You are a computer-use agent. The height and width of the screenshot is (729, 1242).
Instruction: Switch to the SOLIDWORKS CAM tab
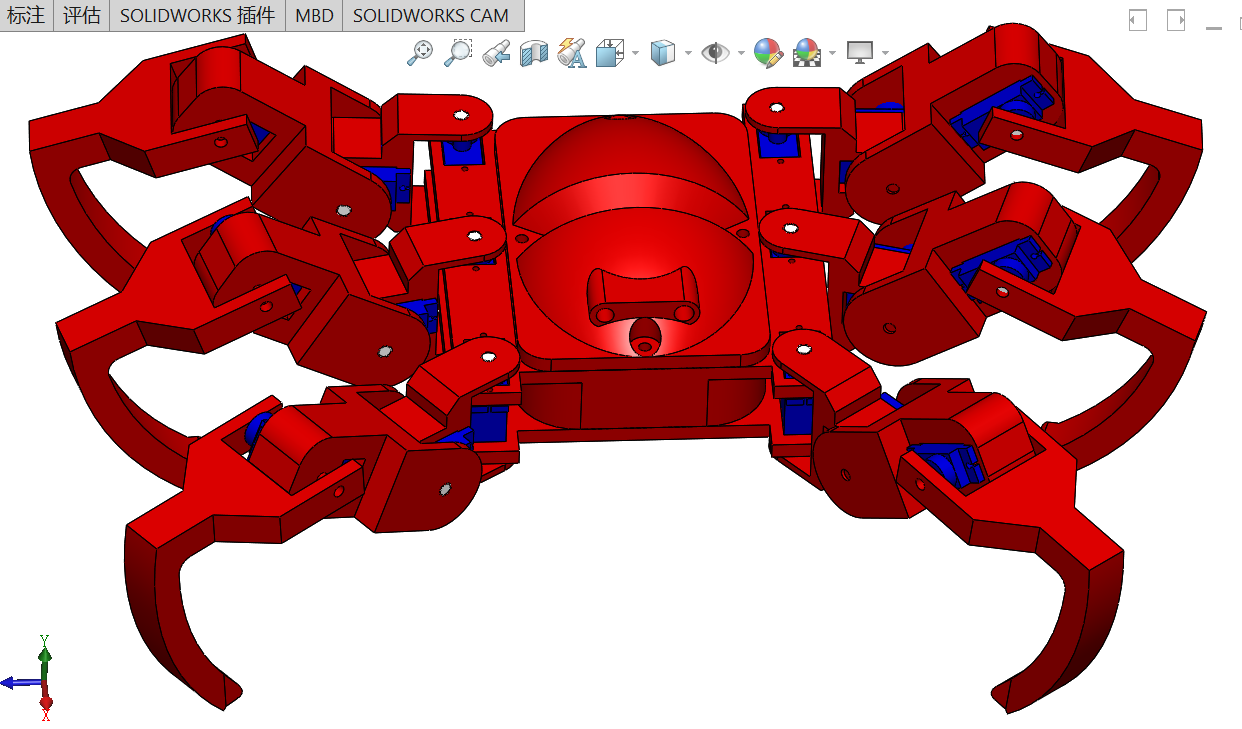[x=431, y=15]
